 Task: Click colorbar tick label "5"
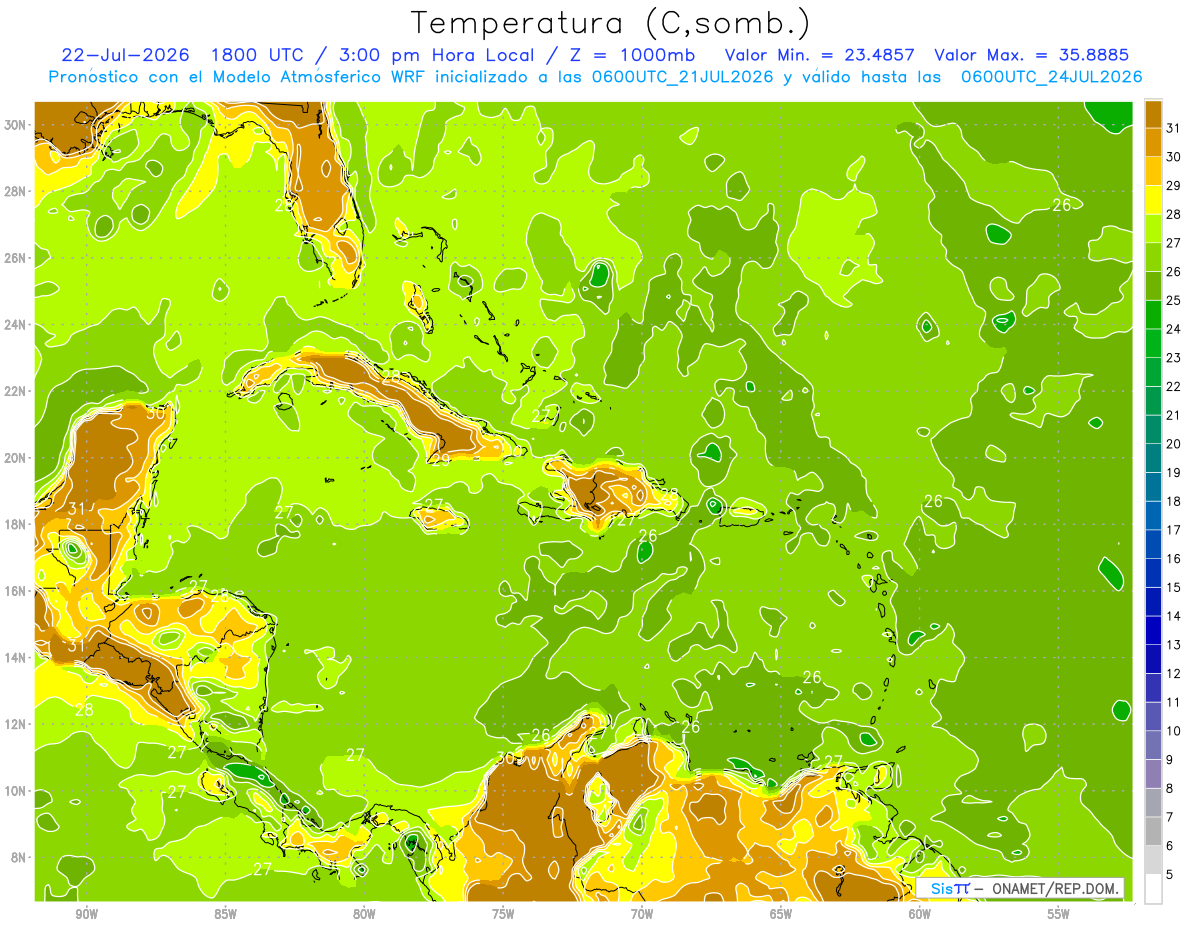[1170, 874]
